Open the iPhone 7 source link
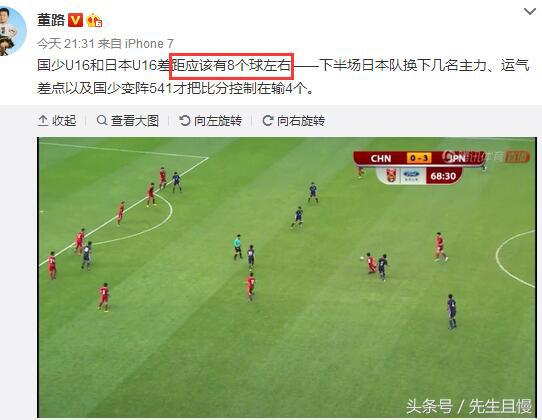The height and width of the screenshot is (420, 542). 149,44
